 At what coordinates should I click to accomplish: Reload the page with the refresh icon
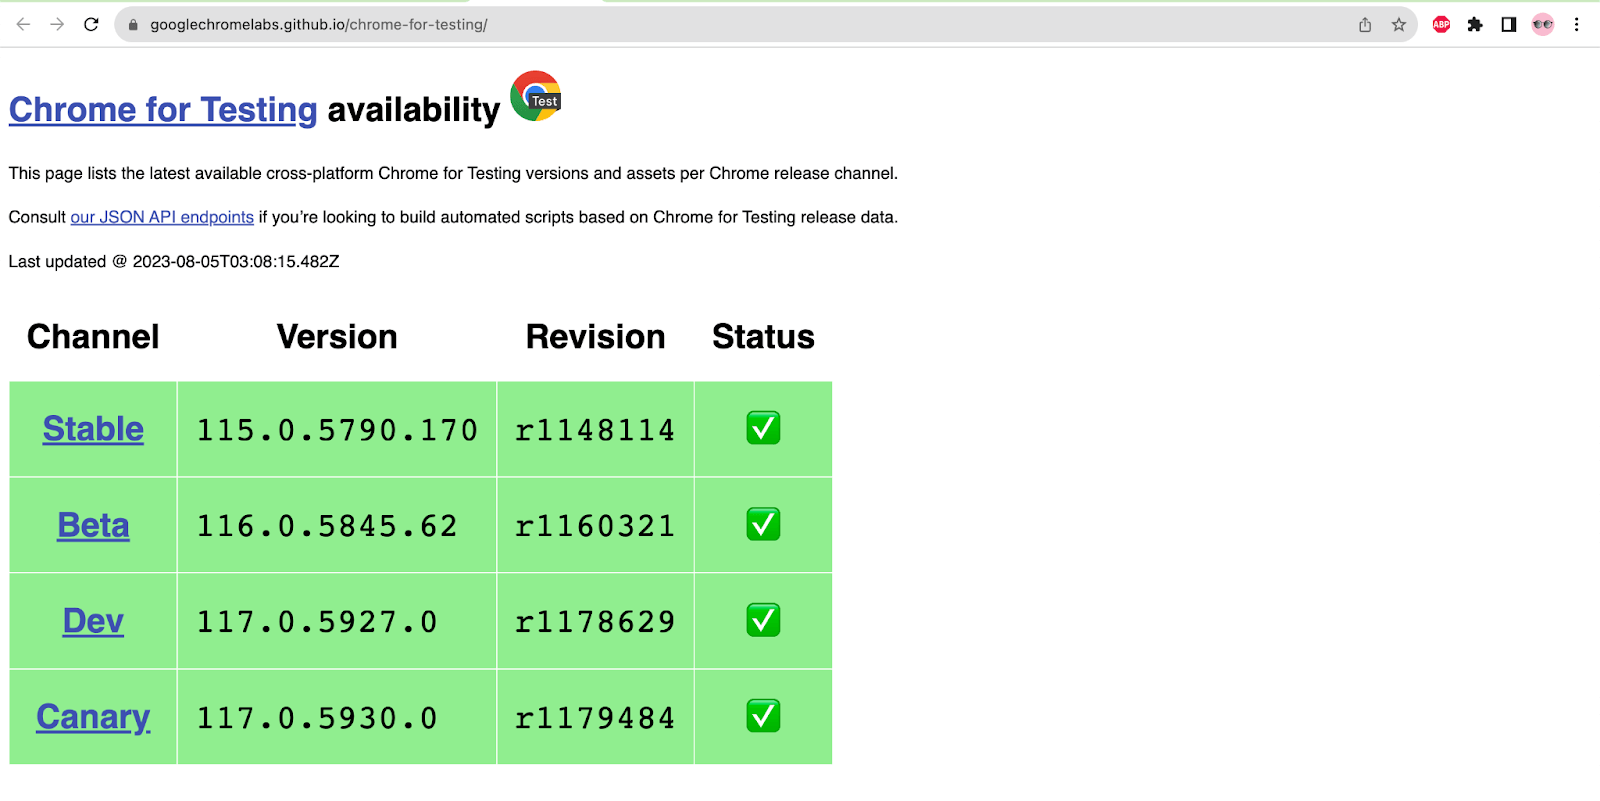pyautogui.click(x=91, y=24)
